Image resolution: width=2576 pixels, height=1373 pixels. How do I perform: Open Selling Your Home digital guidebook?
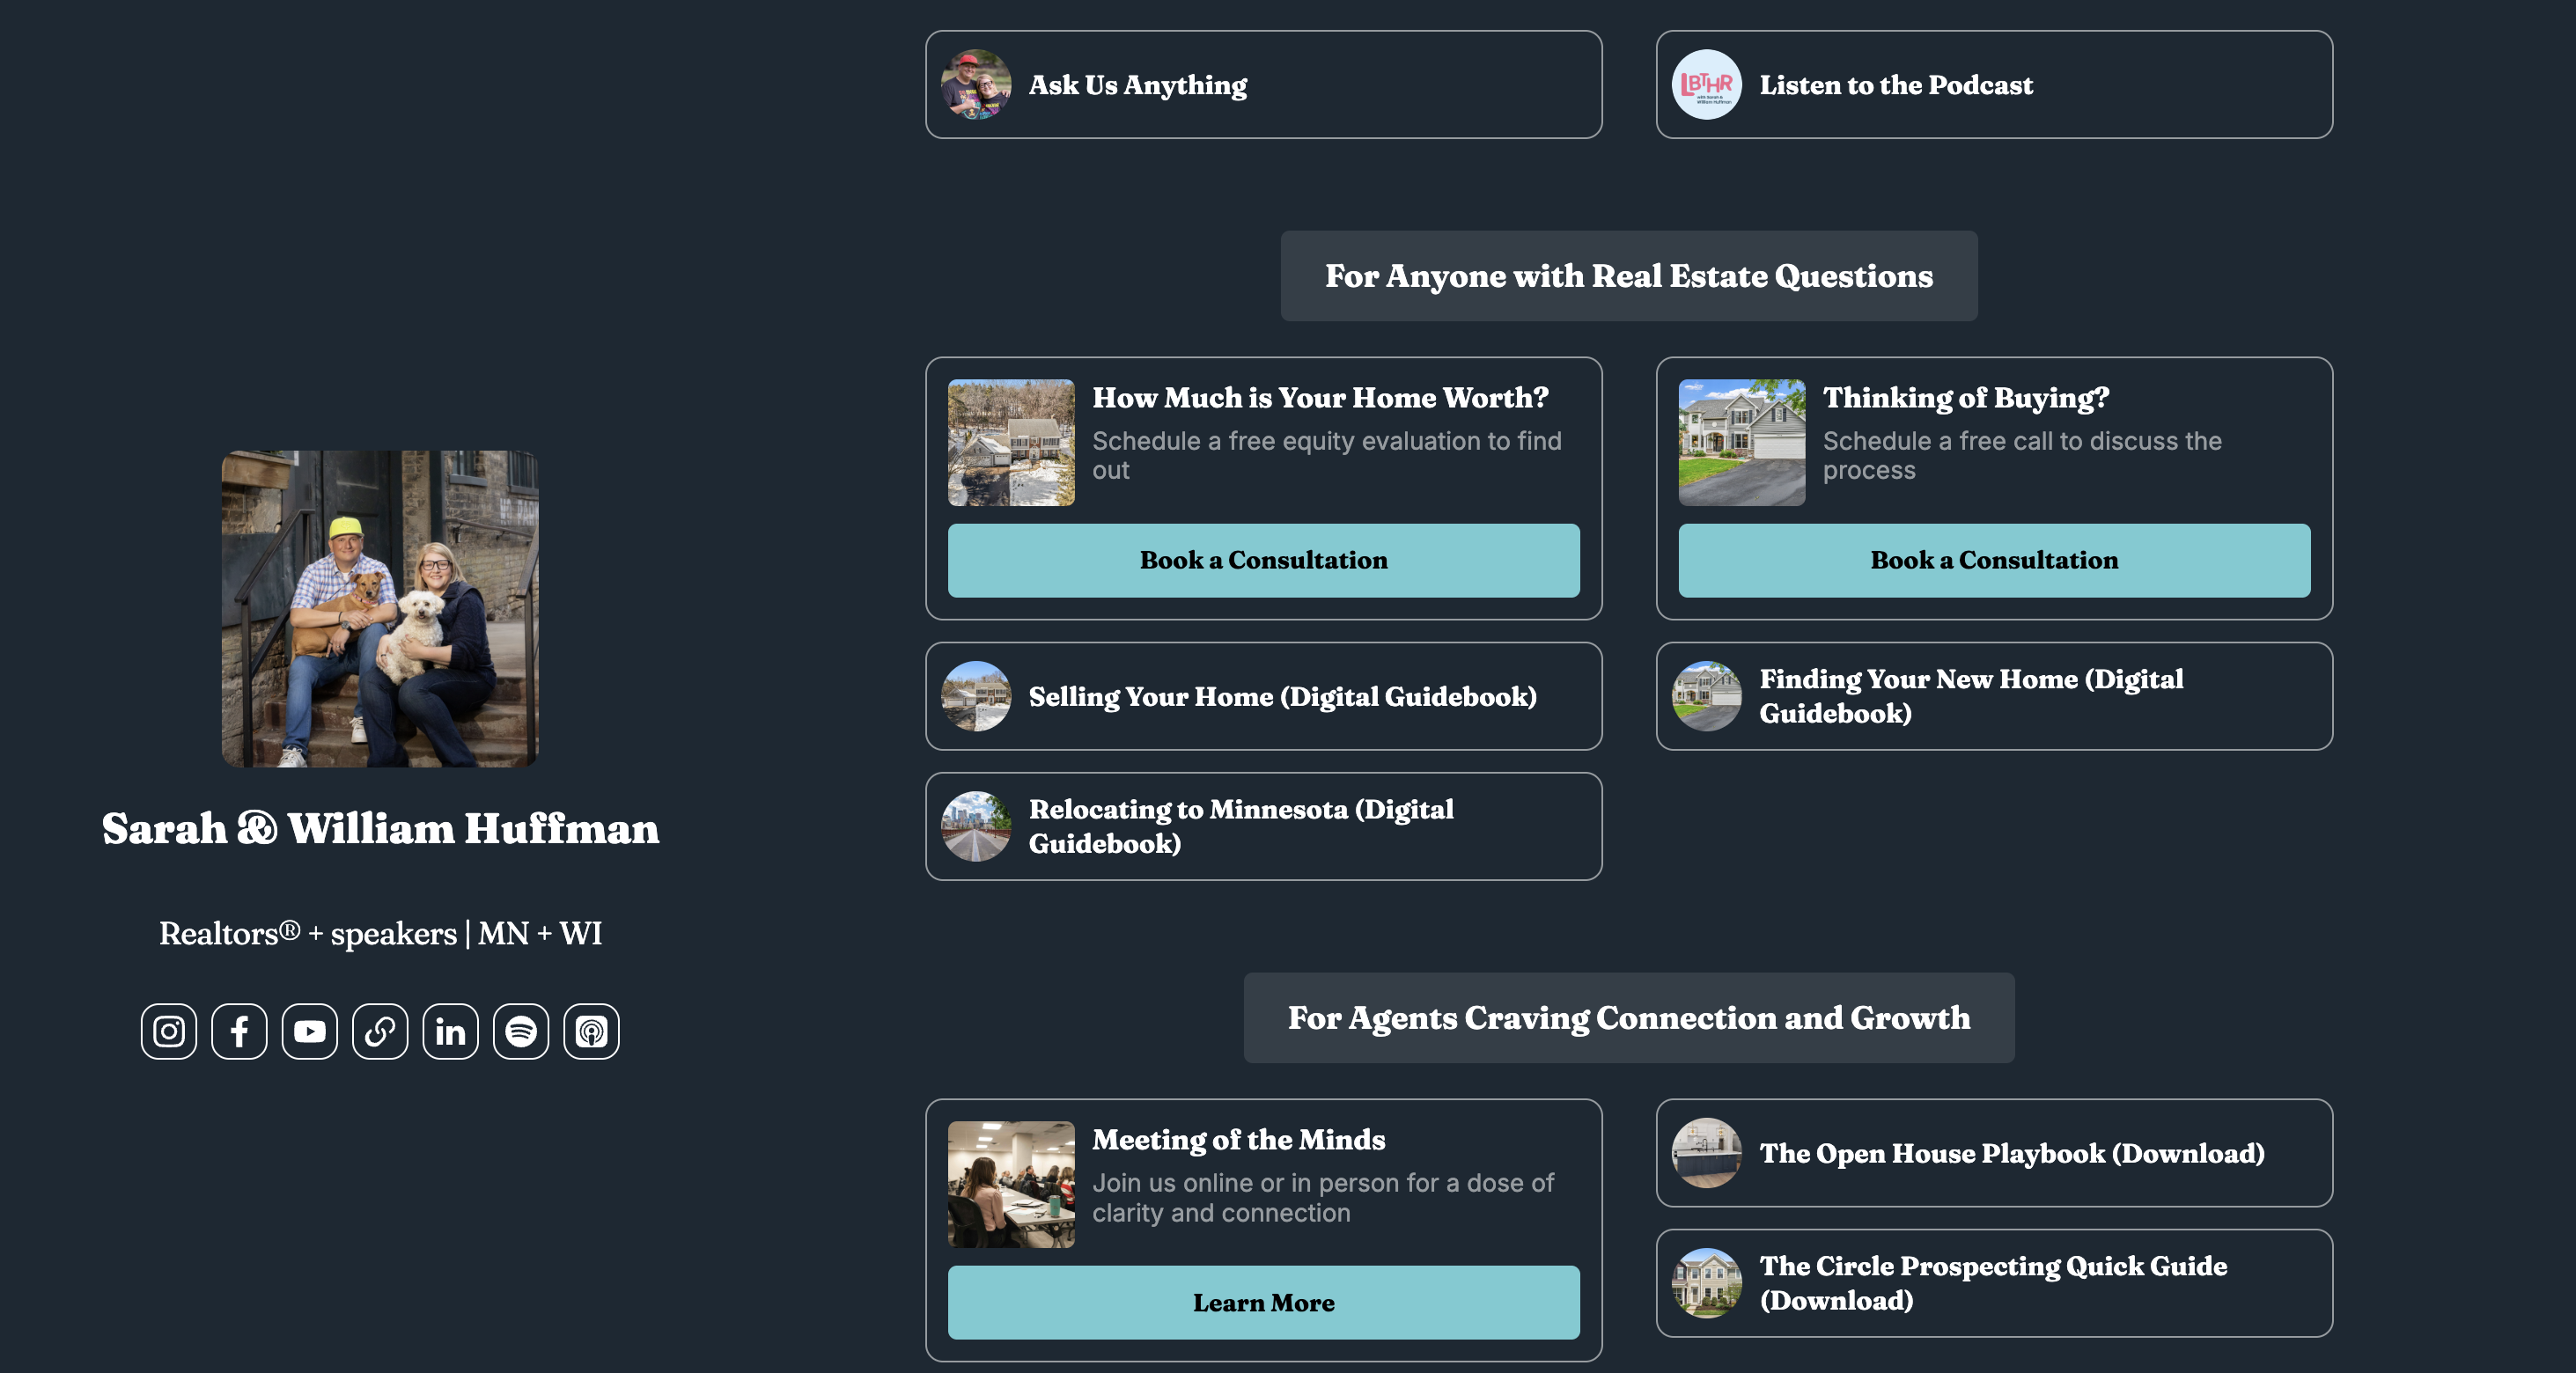tap(1263, 696)
